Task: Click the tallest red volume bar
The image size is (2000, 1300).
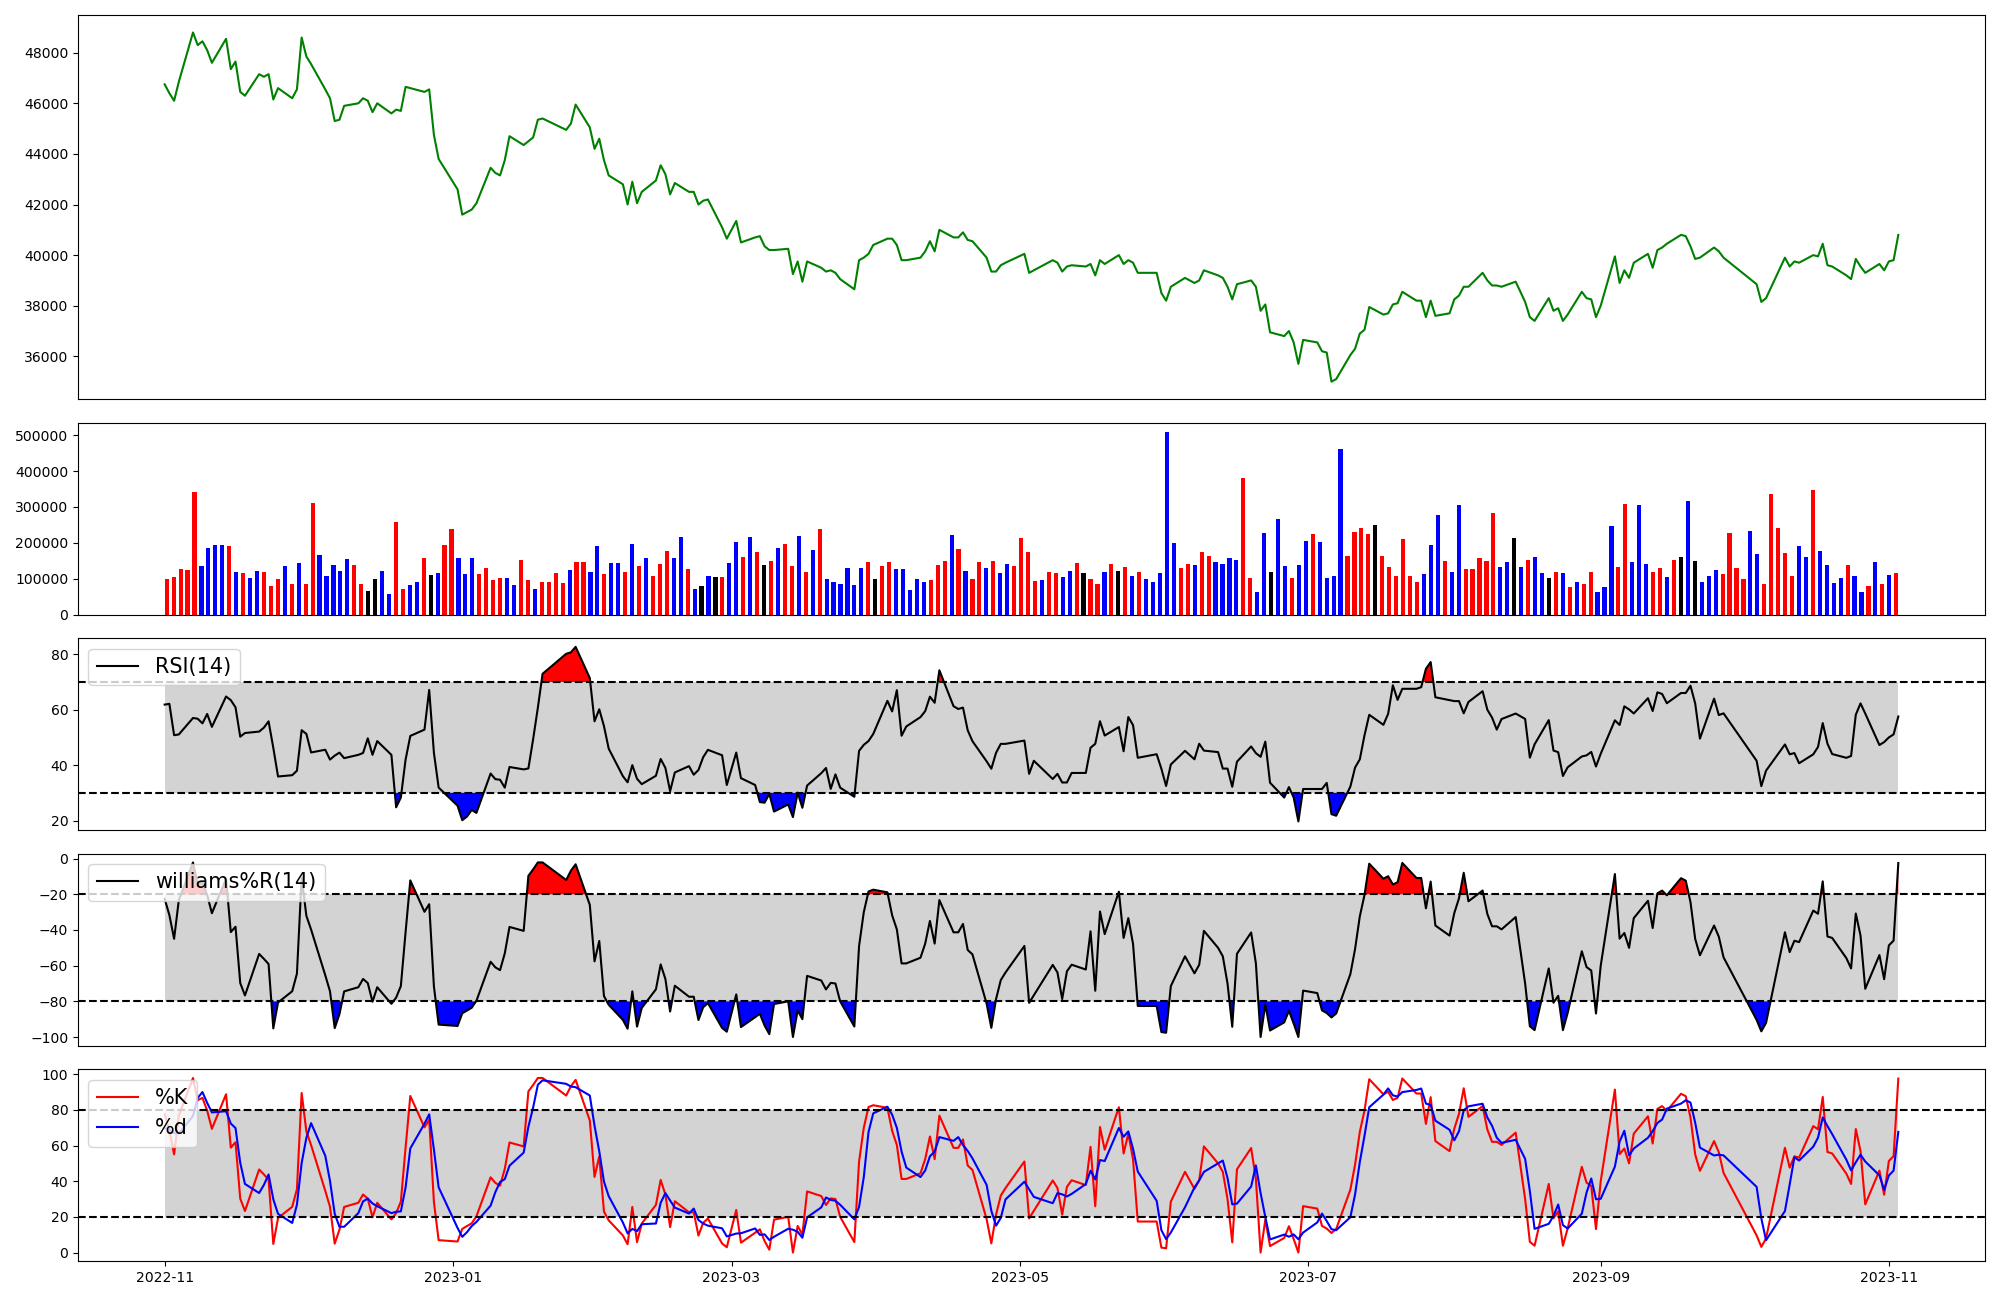Action: pyautogui.click(x=1243, y=545)
